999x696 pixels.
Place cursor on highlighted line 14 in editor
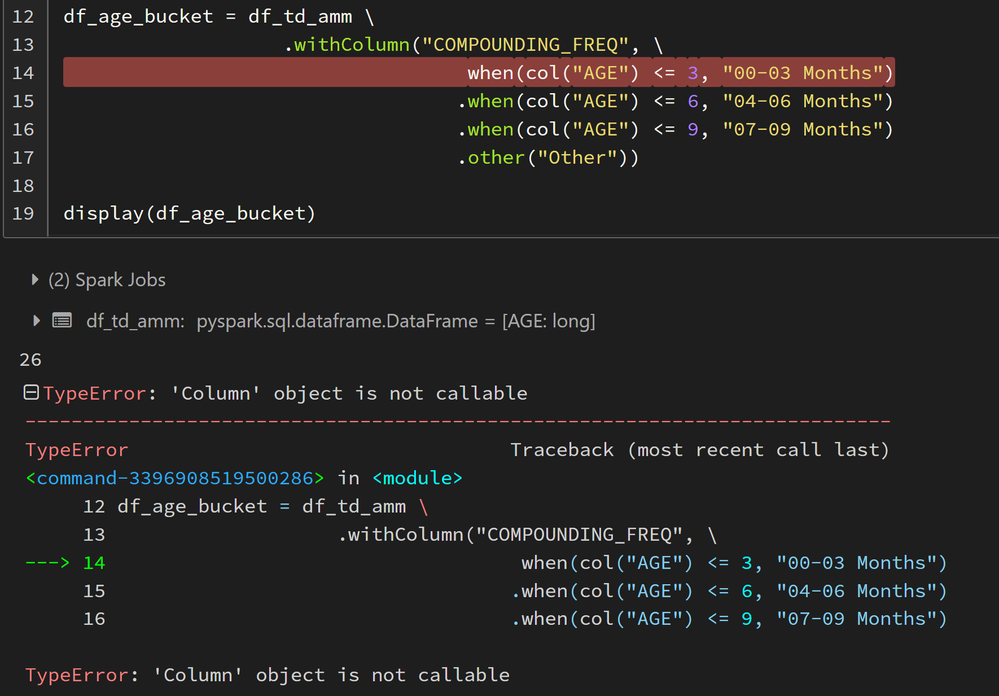(x=679, y=73)
